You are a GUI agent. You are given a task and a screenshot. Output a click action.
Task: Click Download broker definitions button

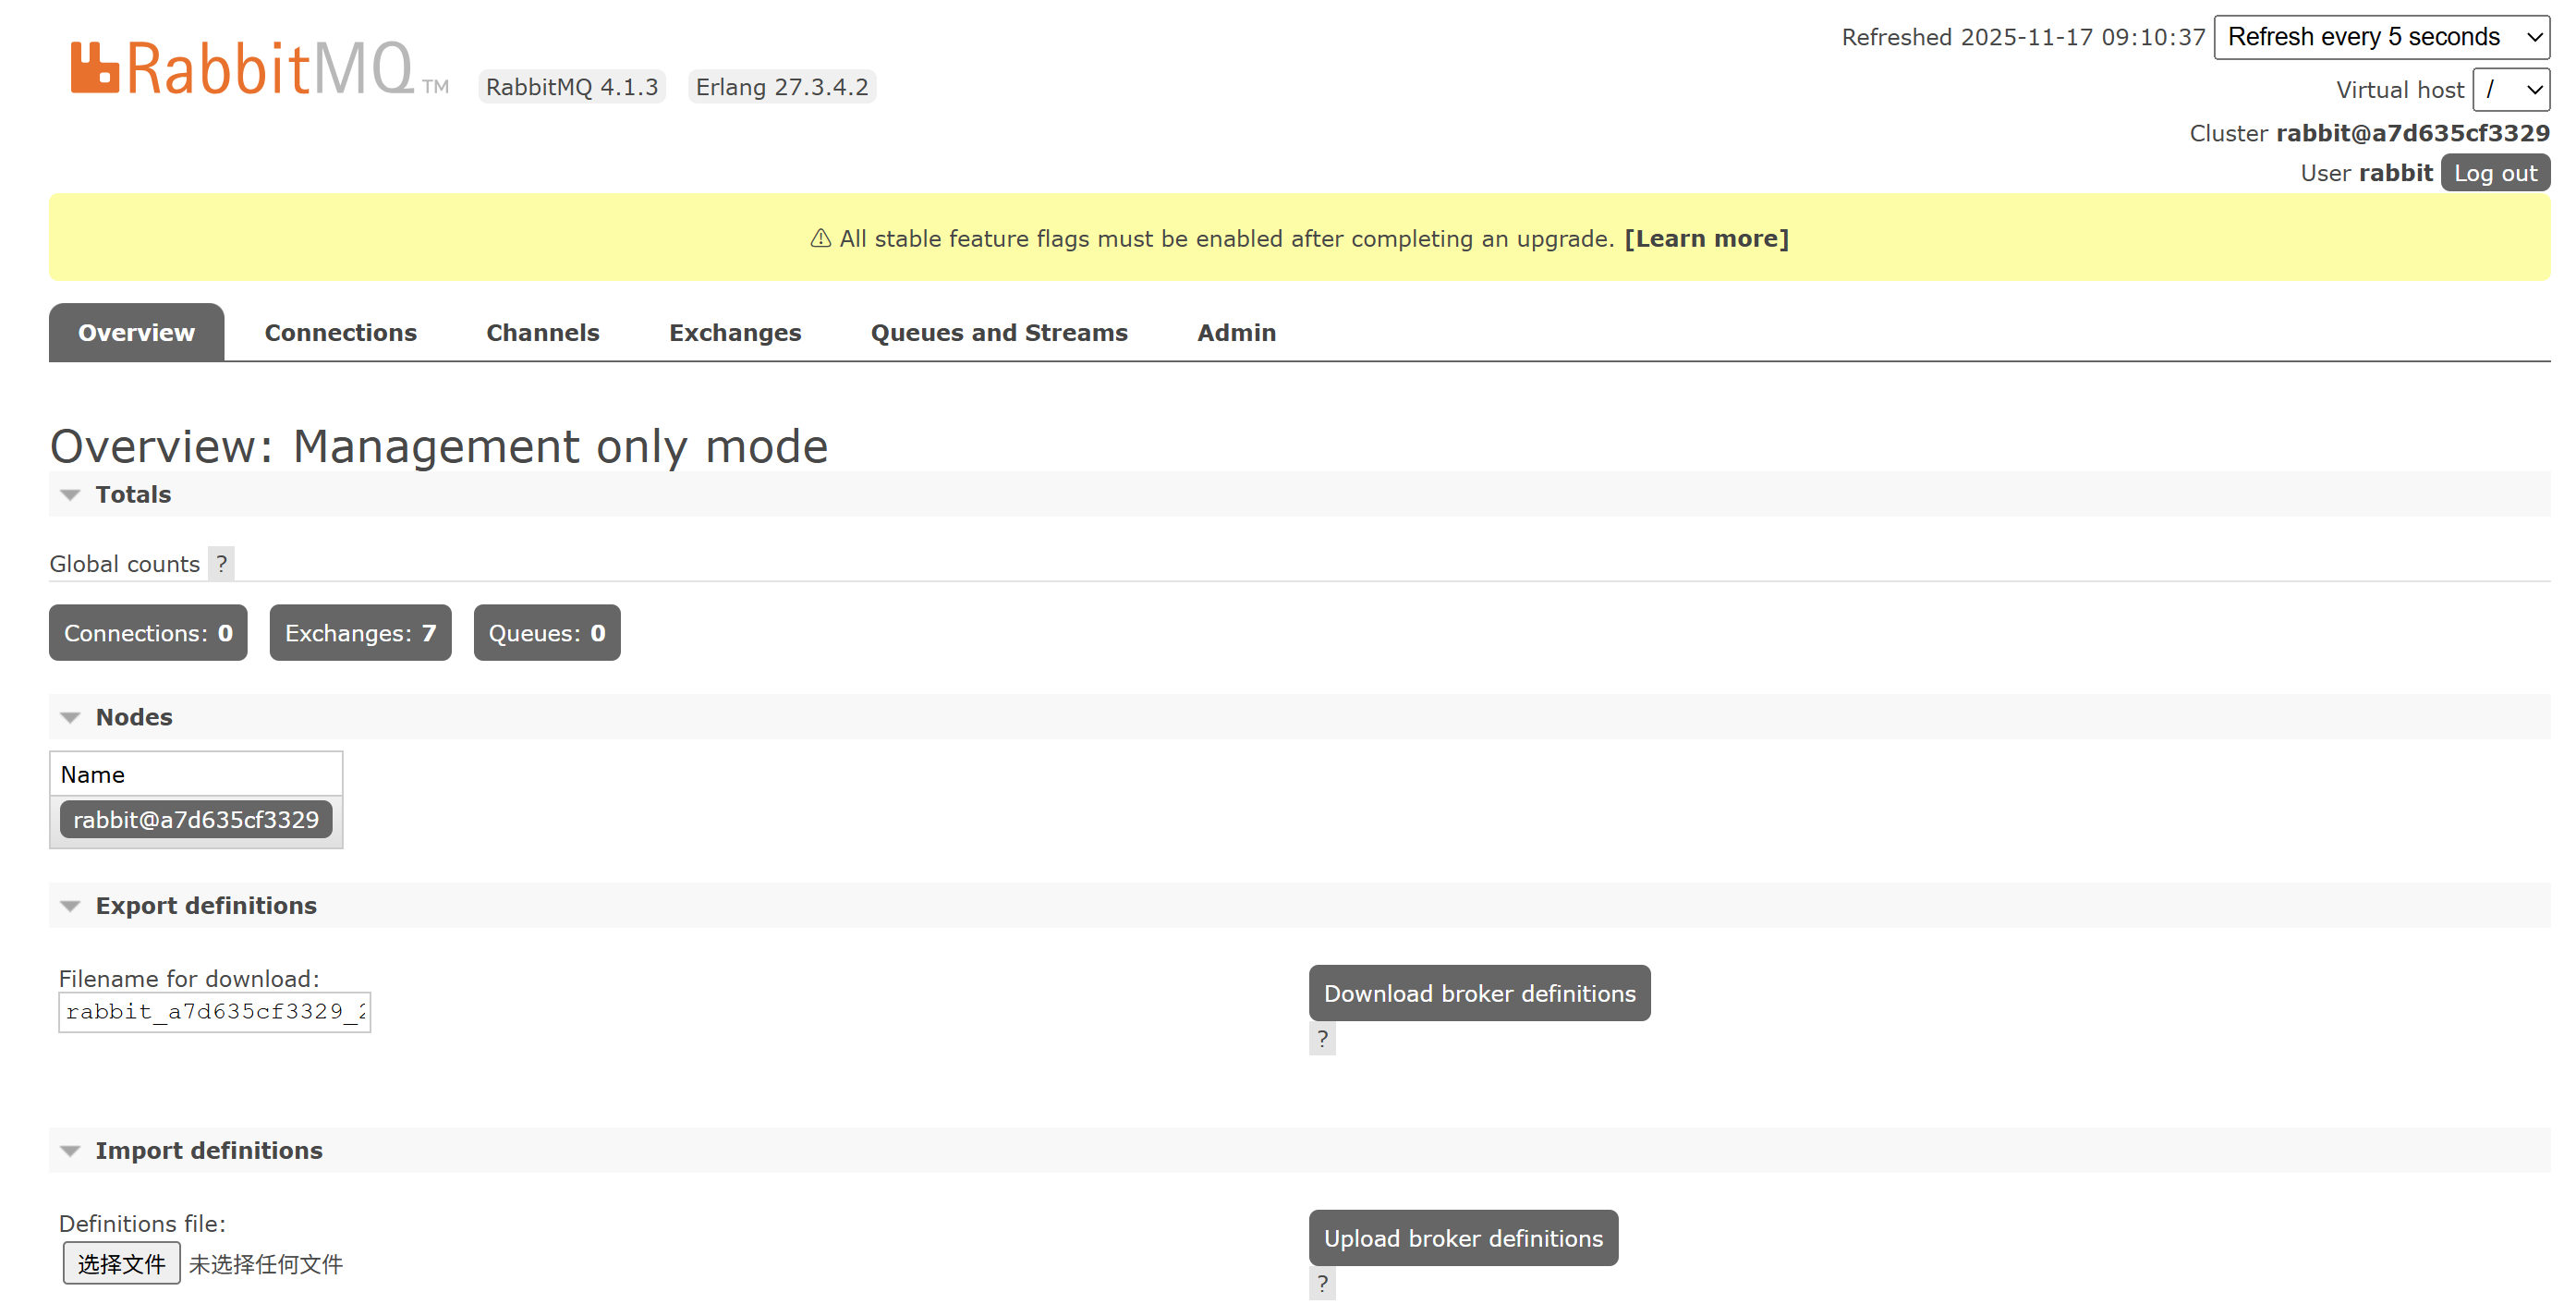tap(1479, 993)
